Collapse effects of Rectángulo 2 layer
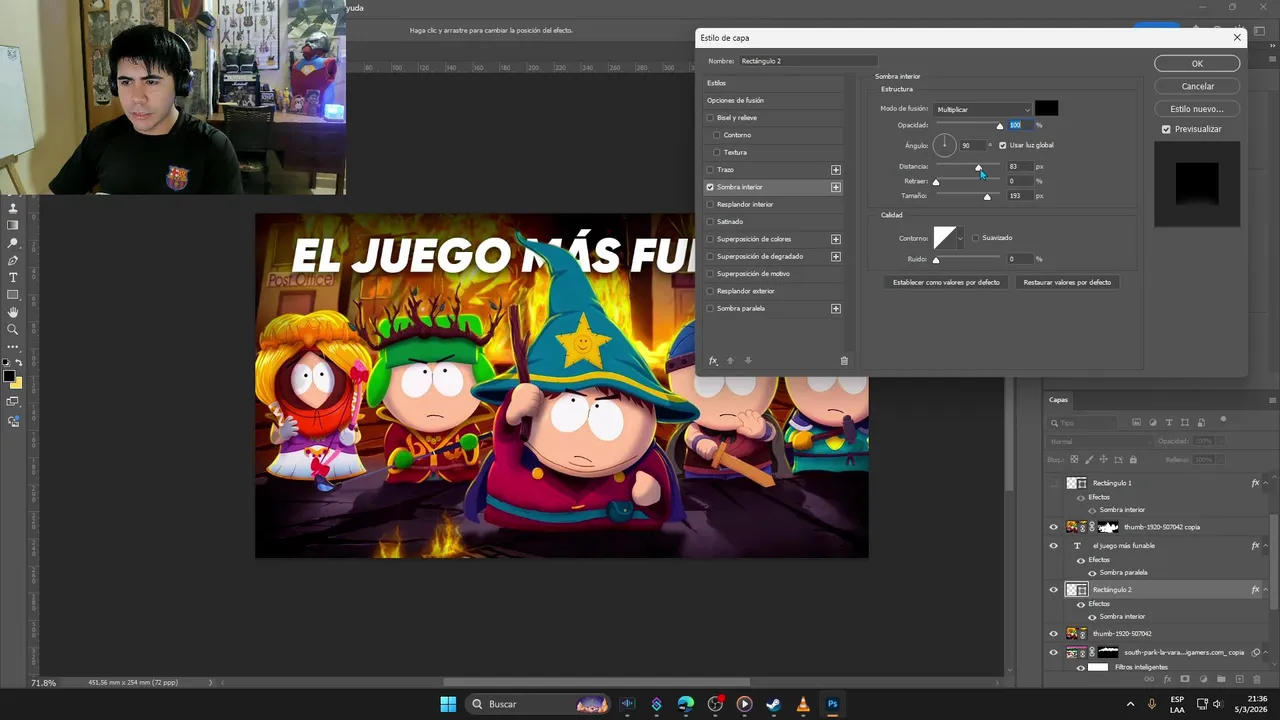 1266,590
